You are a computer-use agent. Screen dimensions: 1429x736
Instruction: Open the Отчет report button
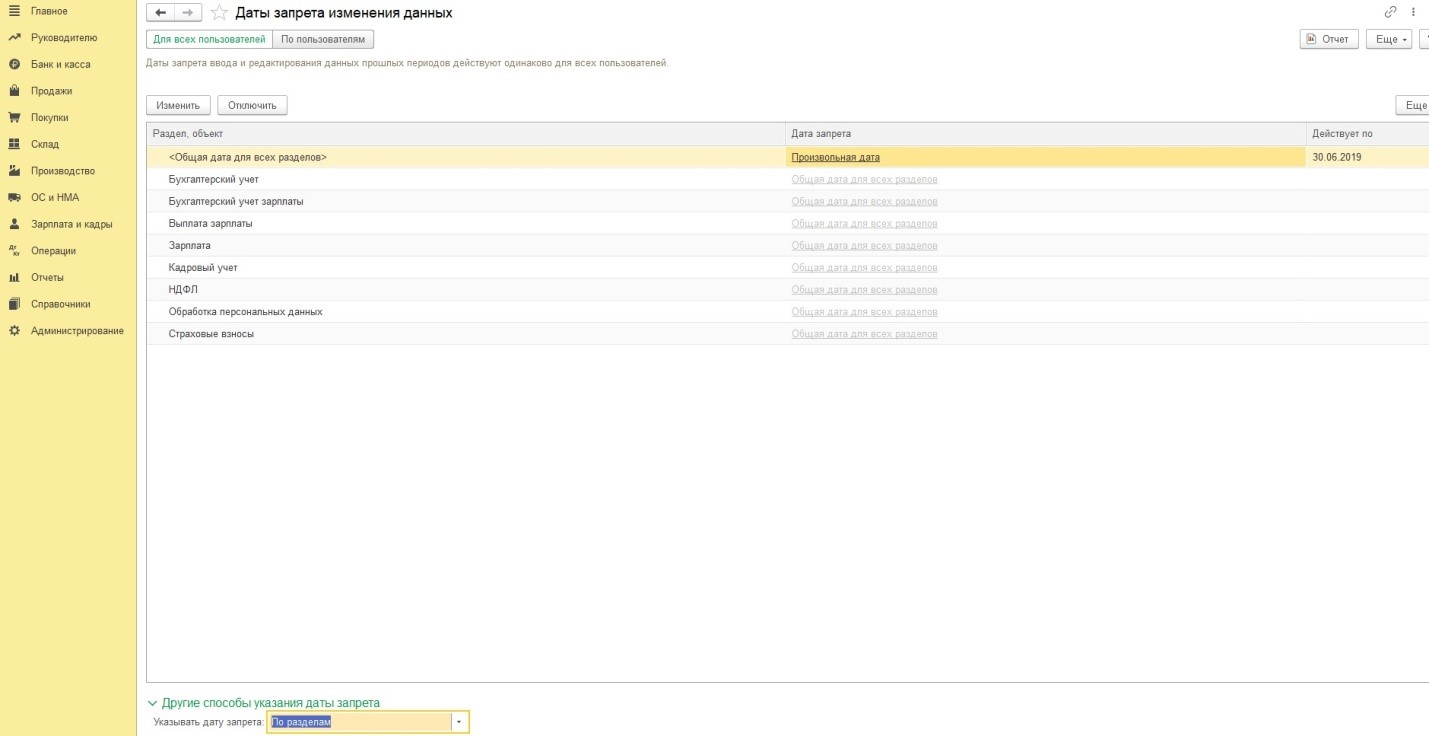(x=1328, y=39)
